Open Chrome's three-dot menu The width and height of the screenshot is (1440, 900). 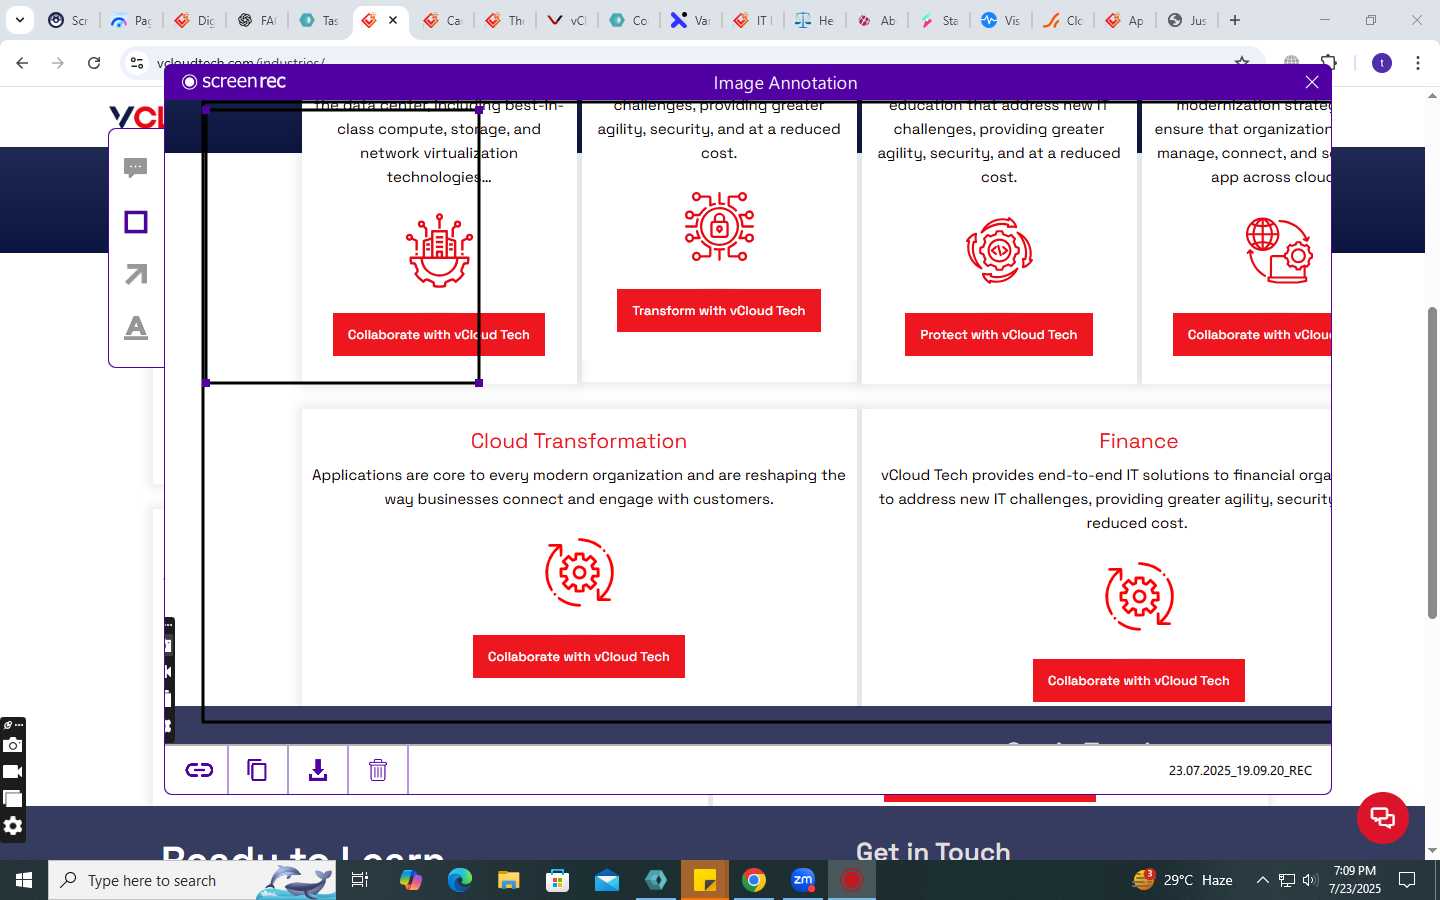coord(1418,63)
